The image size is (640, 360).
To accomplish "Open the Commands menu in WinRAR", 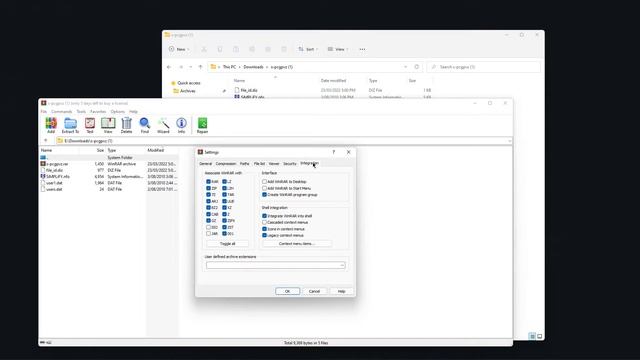I will click(62, 111).
